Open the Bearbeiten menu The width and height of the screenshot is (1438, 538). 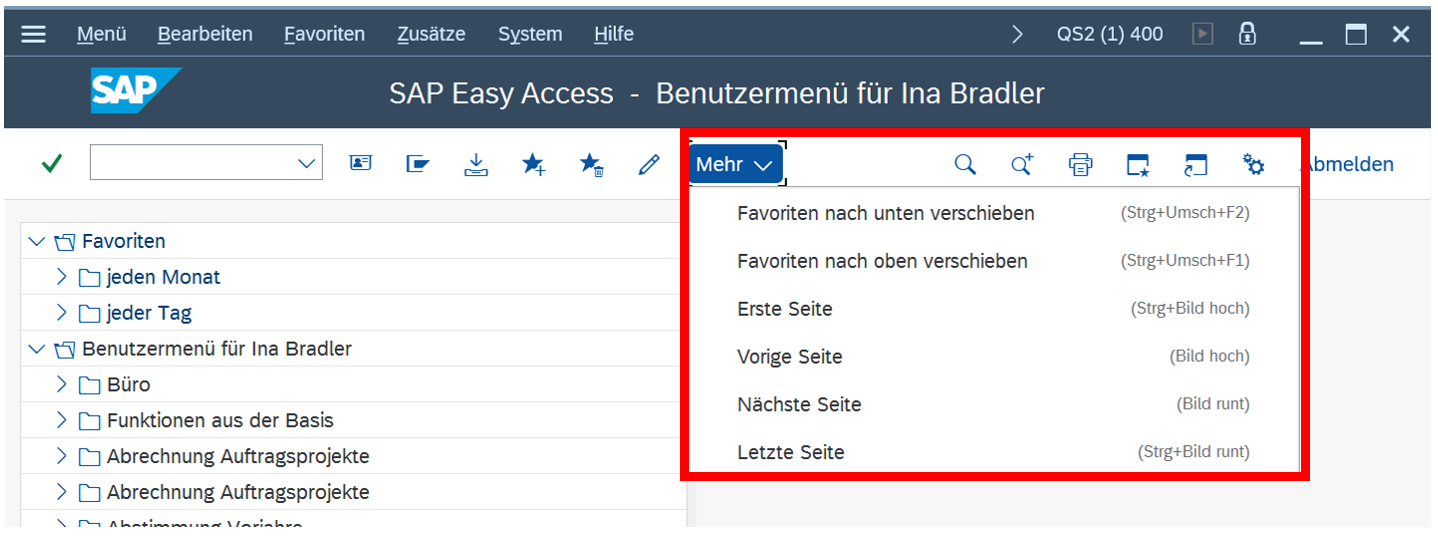pos(205,34)
